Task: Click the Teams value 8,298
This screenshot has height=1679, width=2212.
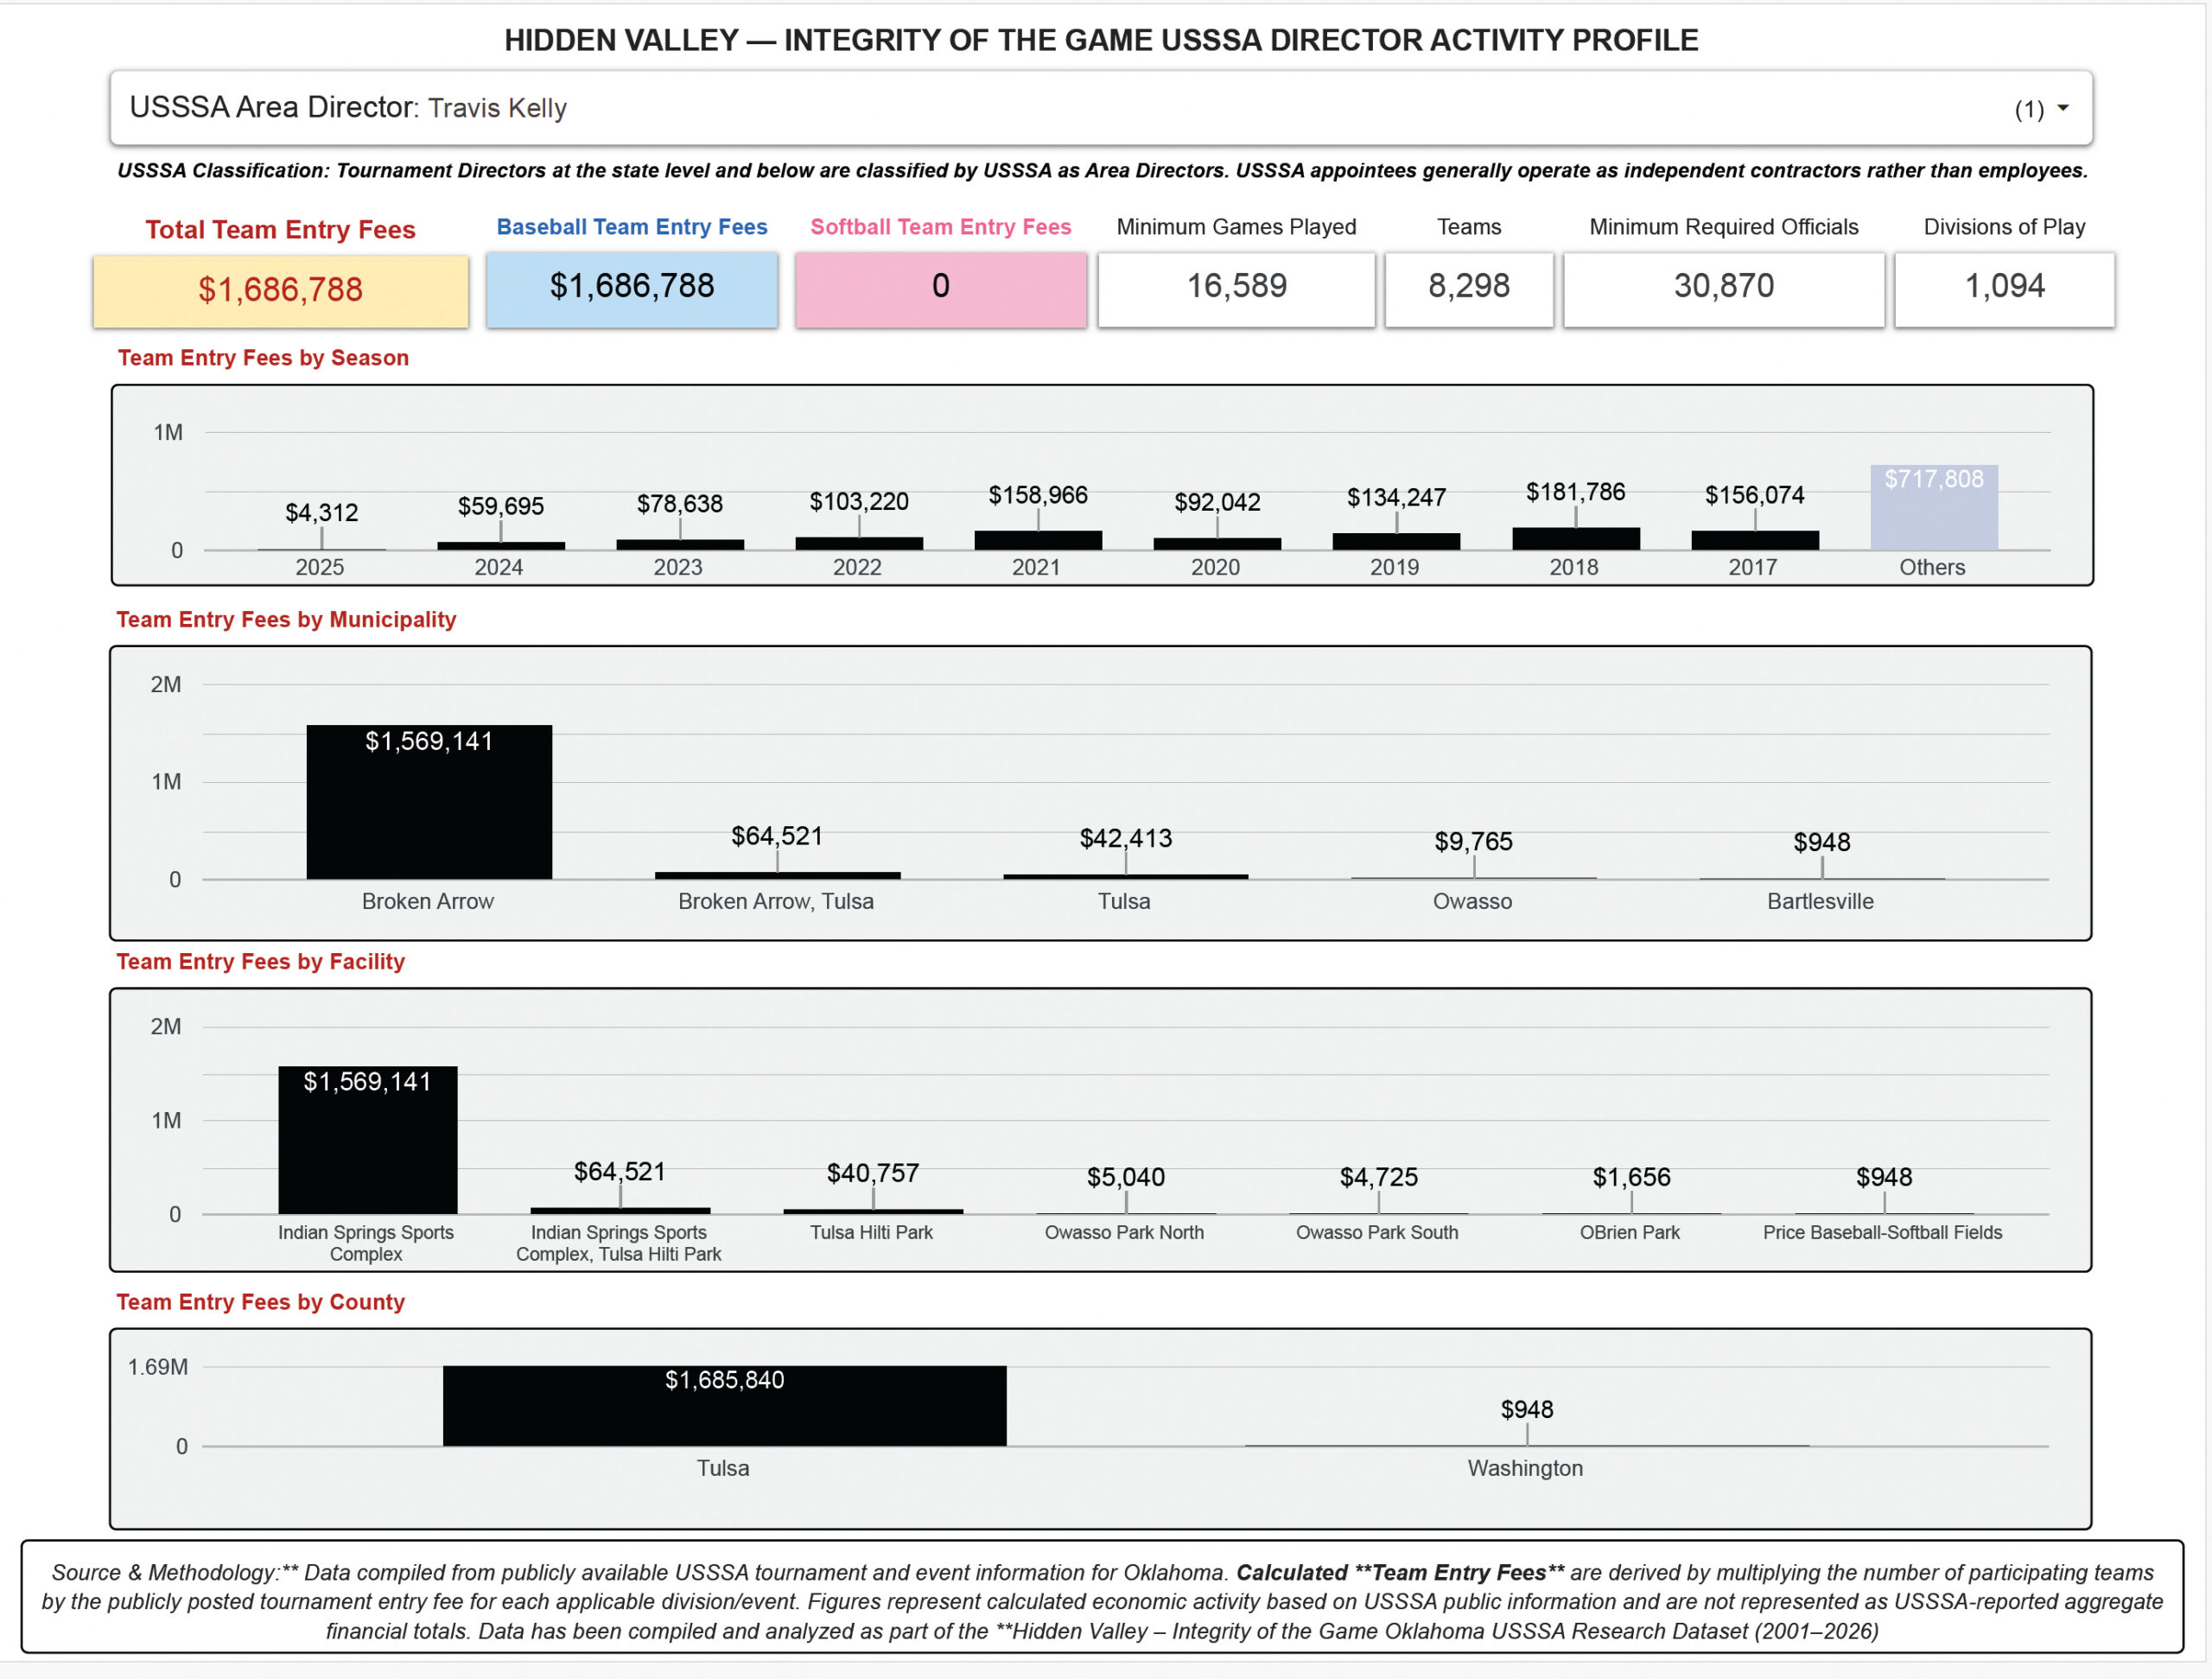Action: coord(1469,288)
